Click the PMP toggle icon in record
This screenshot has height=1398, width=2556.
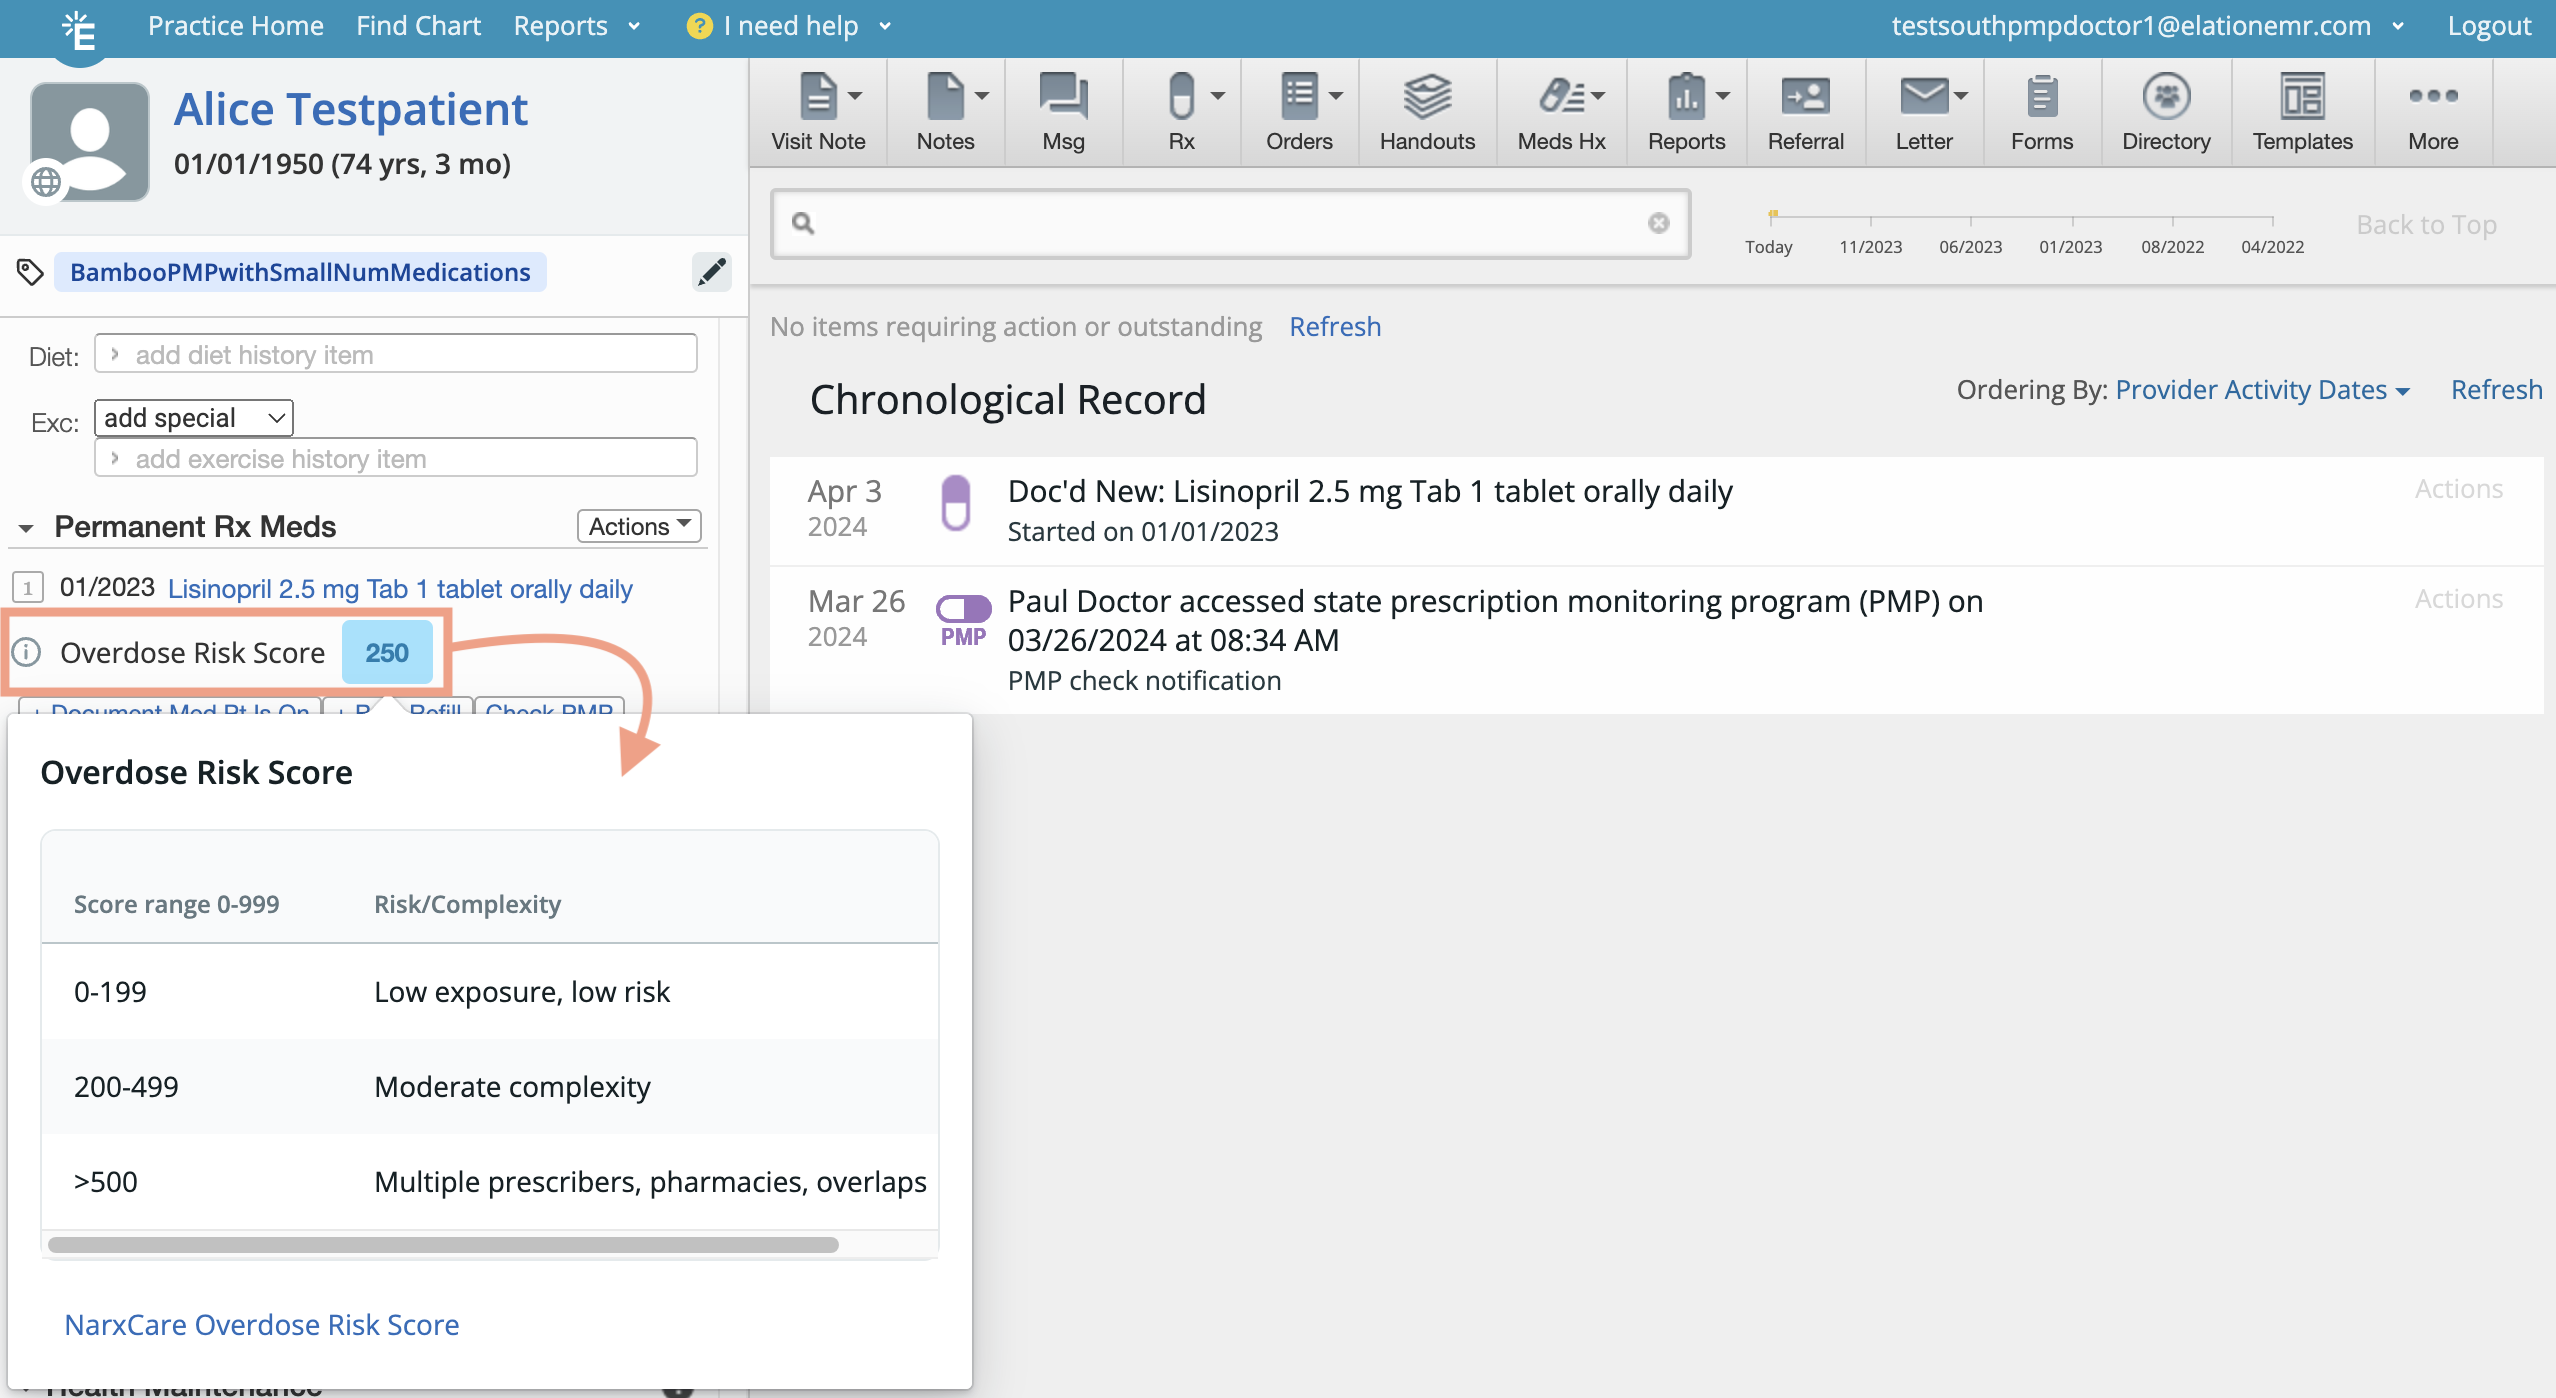(962, 609)
